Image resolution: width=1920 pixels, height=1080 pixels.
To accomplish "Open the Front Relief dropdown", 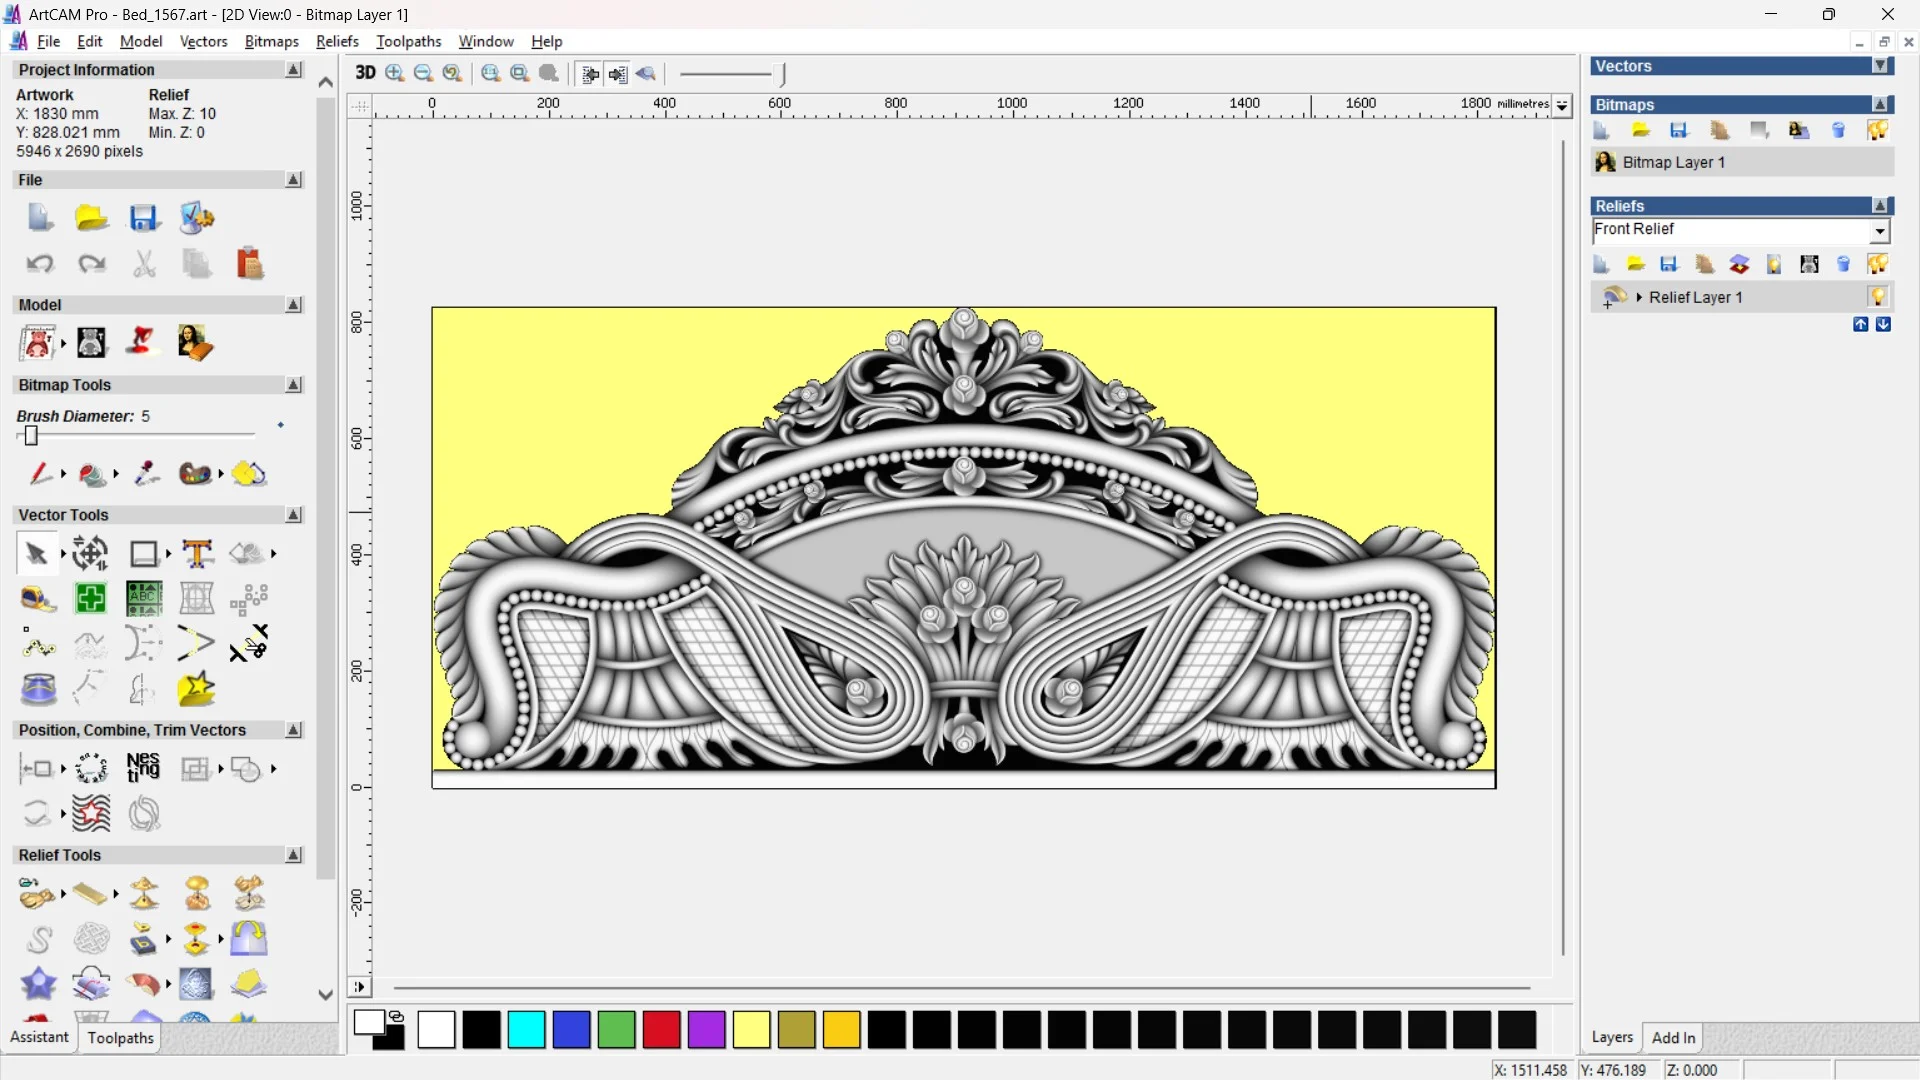I will point(1879,231).
